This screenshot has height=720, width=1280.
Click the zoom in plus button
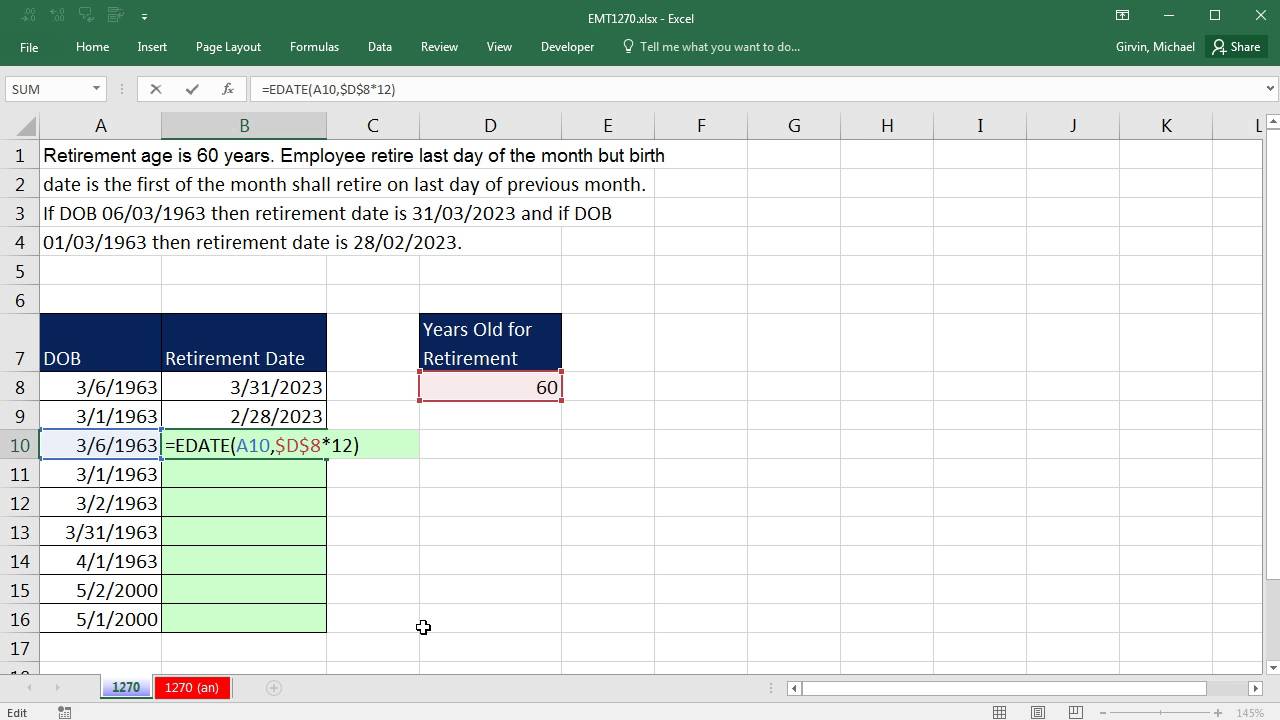(x=1217, y=712)
